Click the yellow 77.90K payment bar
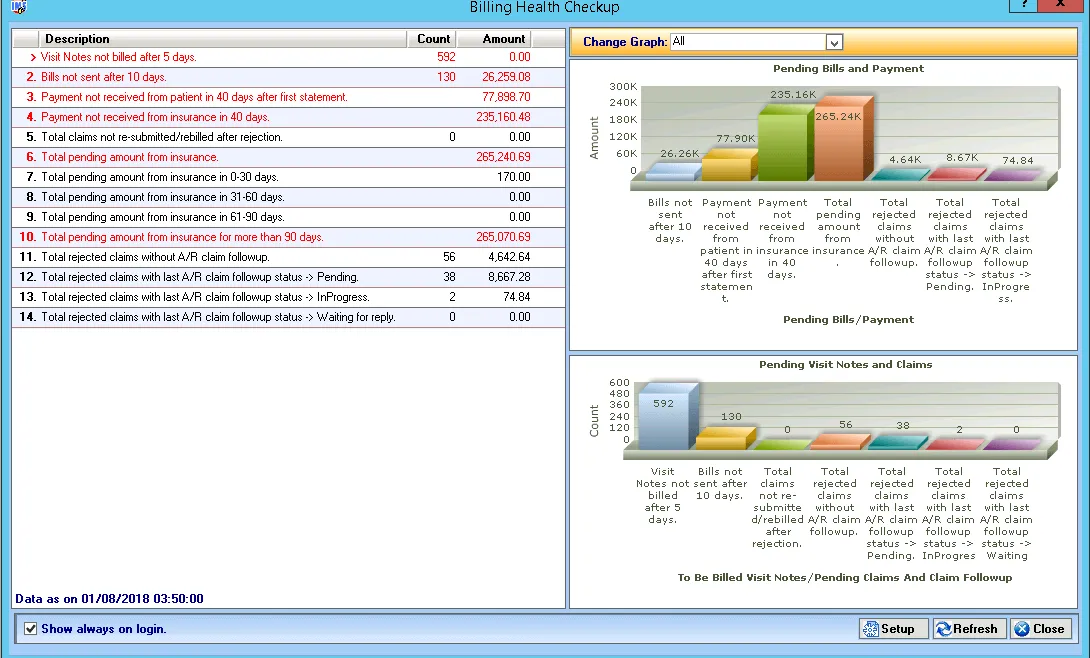Screen dimensions: 1090x658 [x=727, y=167]
